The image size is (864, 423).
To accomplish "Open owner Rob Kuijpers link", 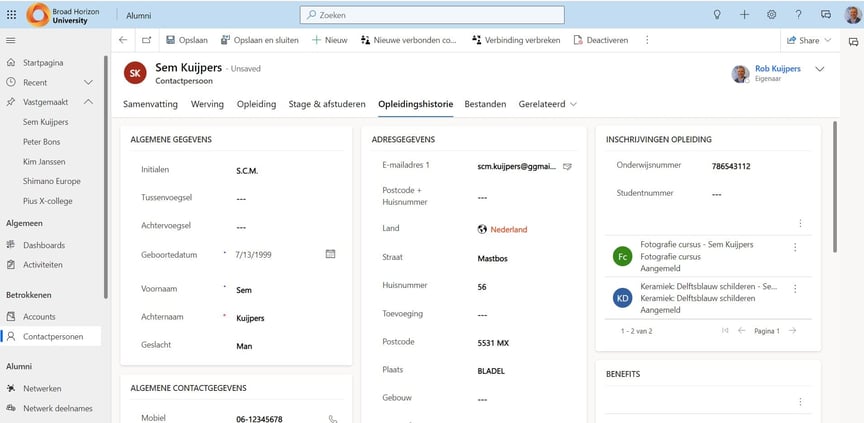I will tap(777, 69).
